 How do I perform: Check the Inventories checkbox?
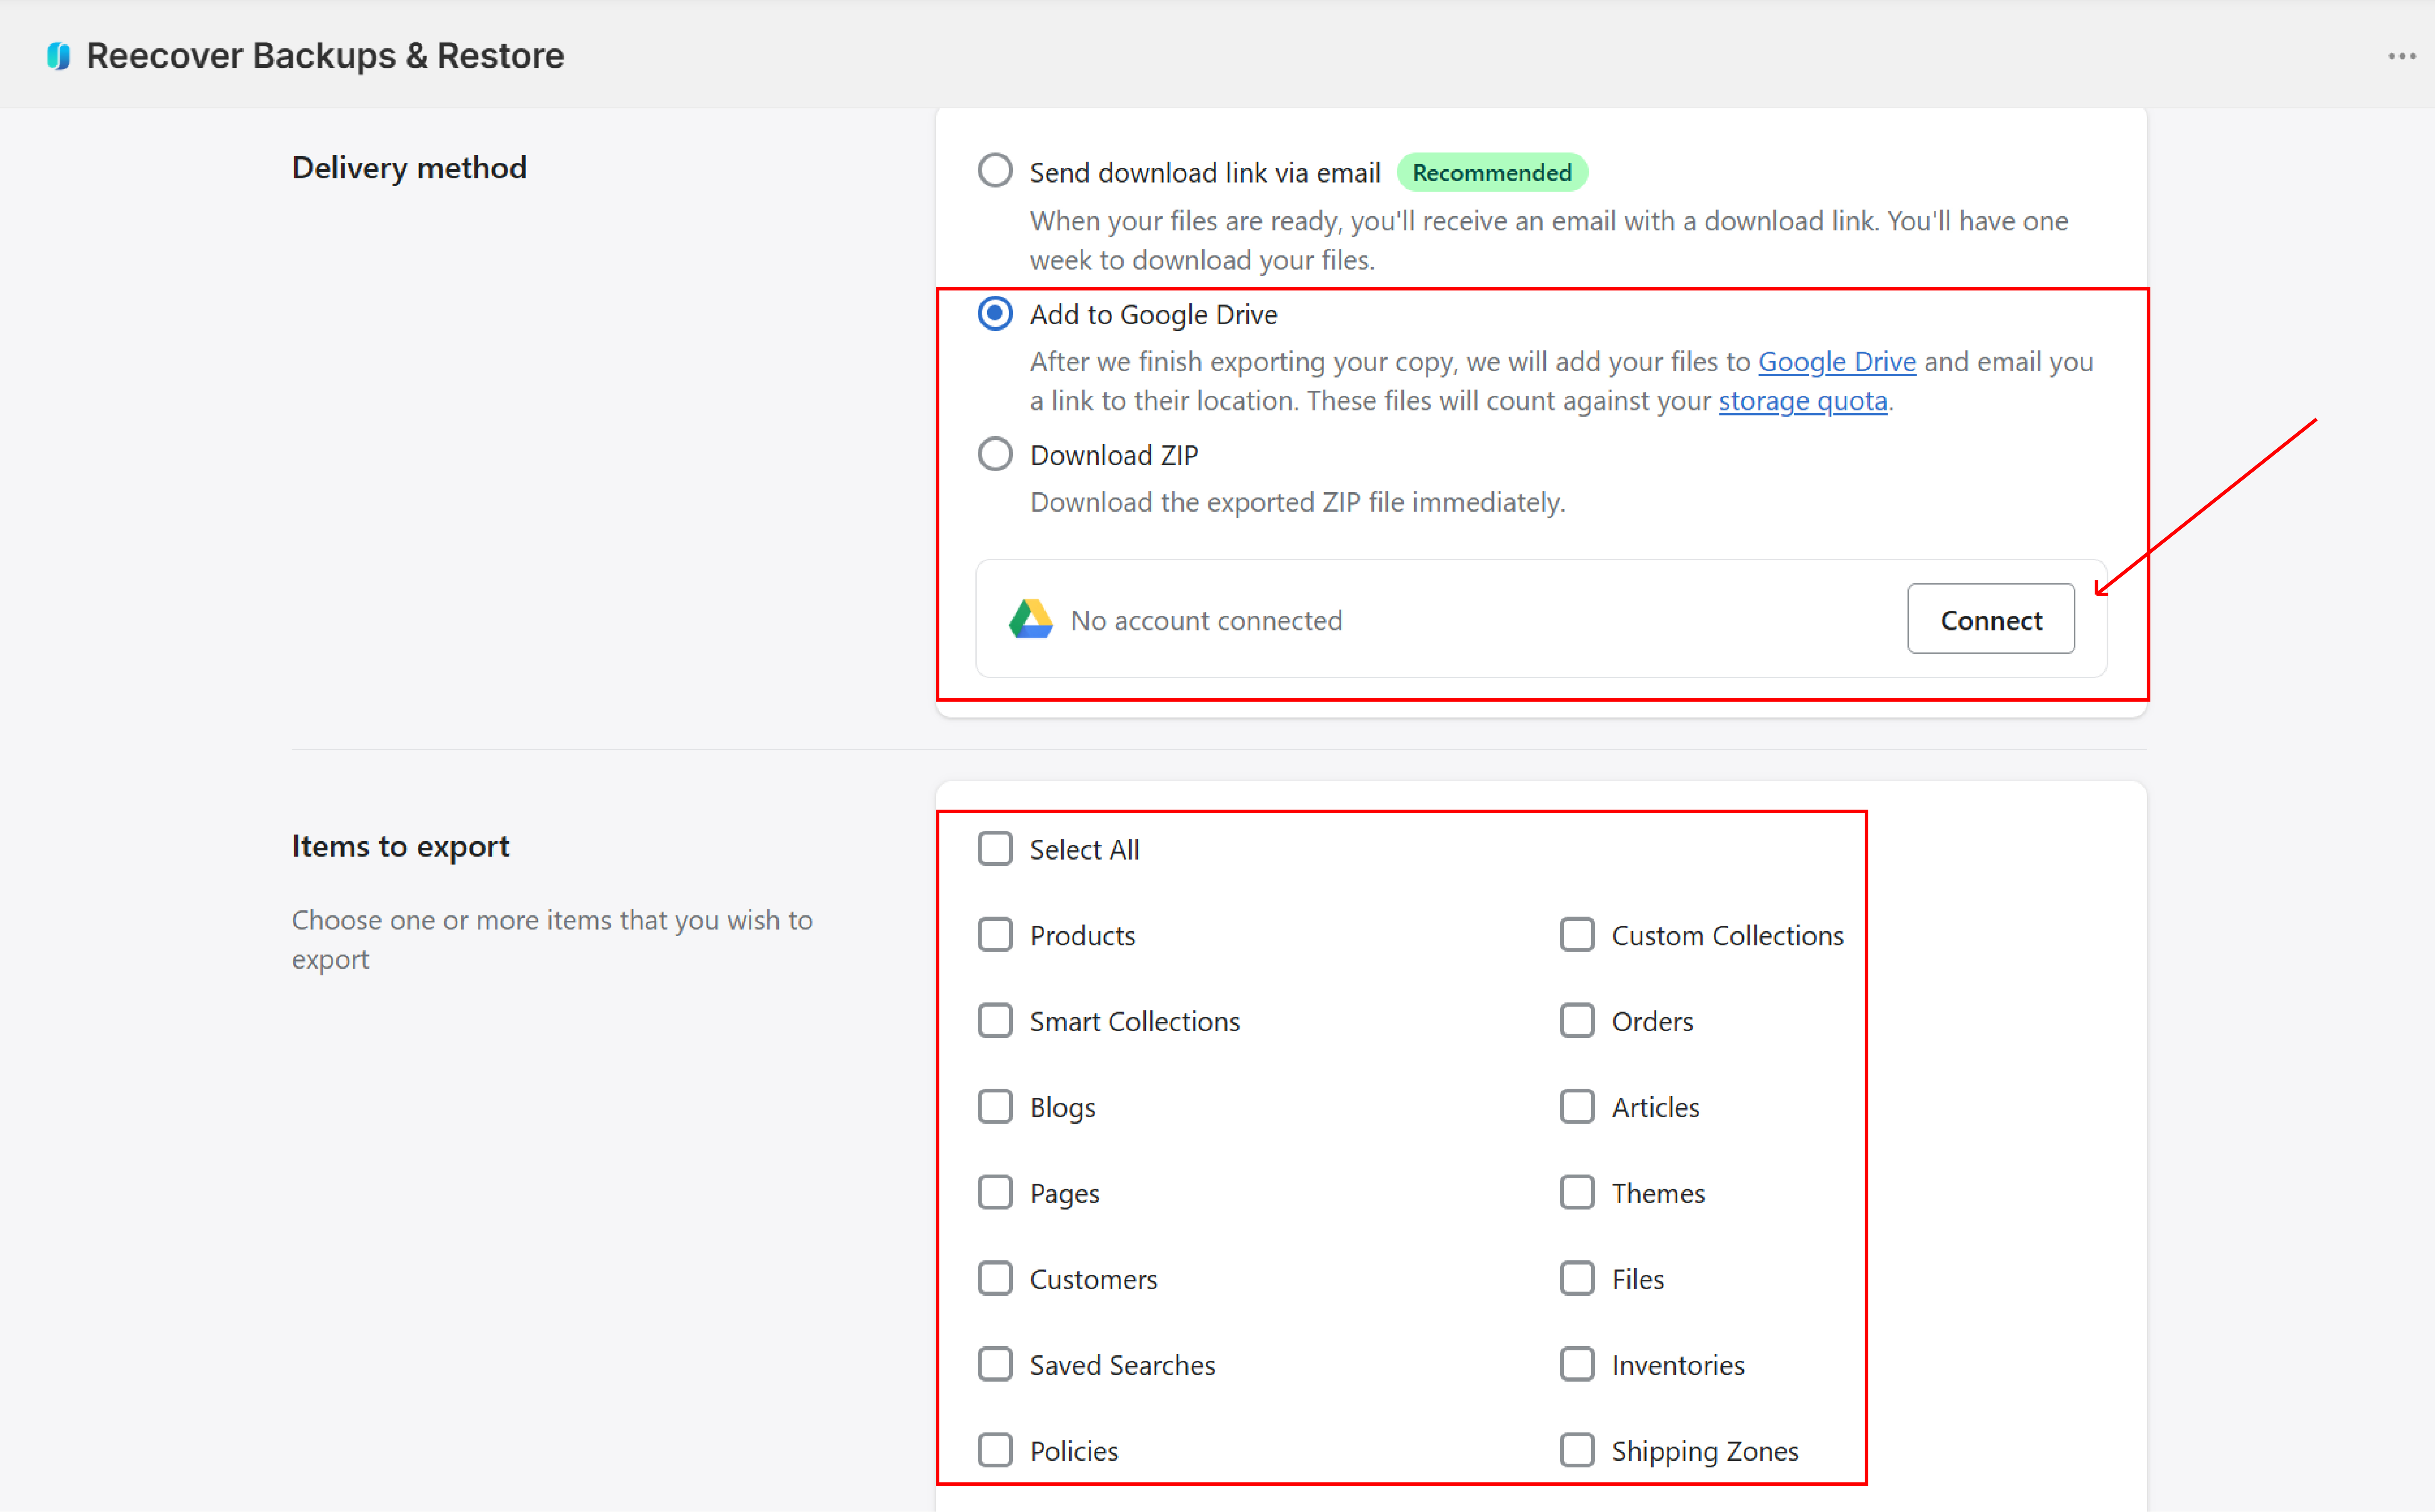click(x=1577, y=1365)
